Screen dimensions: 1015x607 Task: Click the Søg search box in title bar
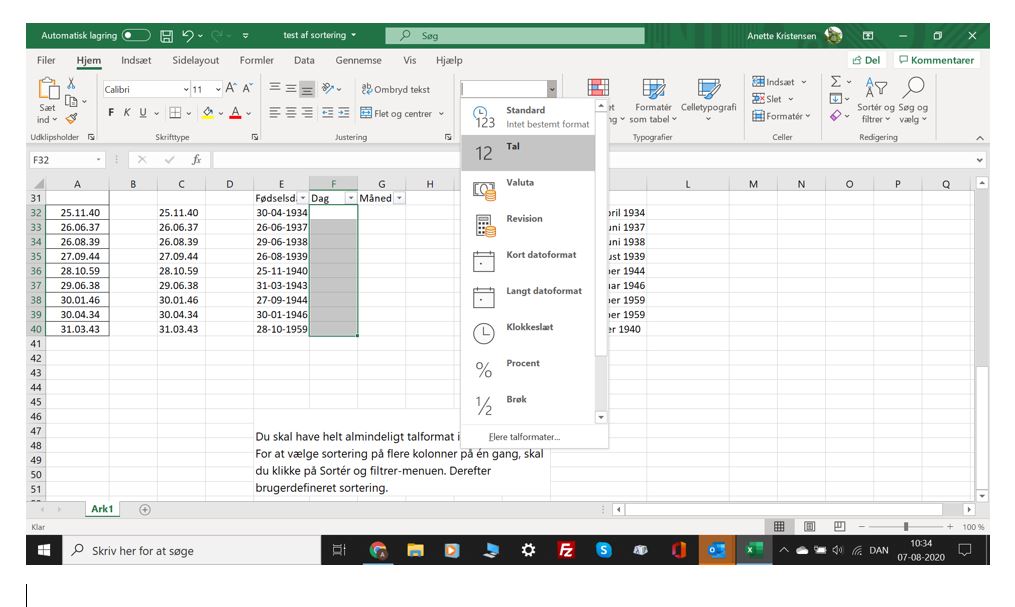coord(515,36)
